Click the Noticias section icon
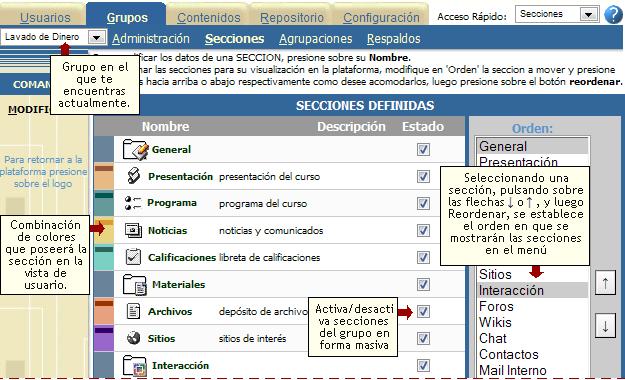Viewport: 625px width, 380px height. pyautogui.click(x=133, y=230)
